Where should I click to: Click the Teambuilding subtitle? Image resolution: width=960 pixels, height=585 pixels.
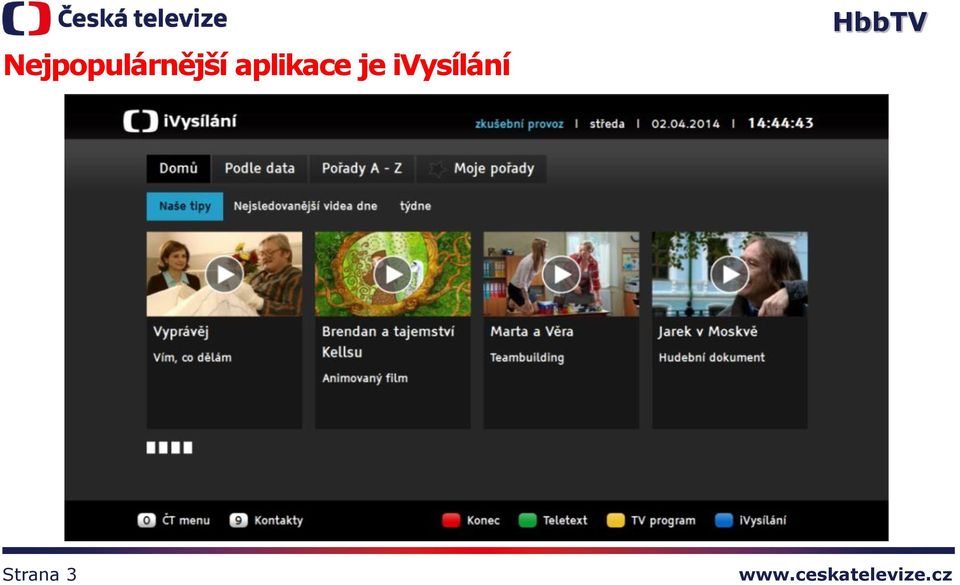point(527,357)
